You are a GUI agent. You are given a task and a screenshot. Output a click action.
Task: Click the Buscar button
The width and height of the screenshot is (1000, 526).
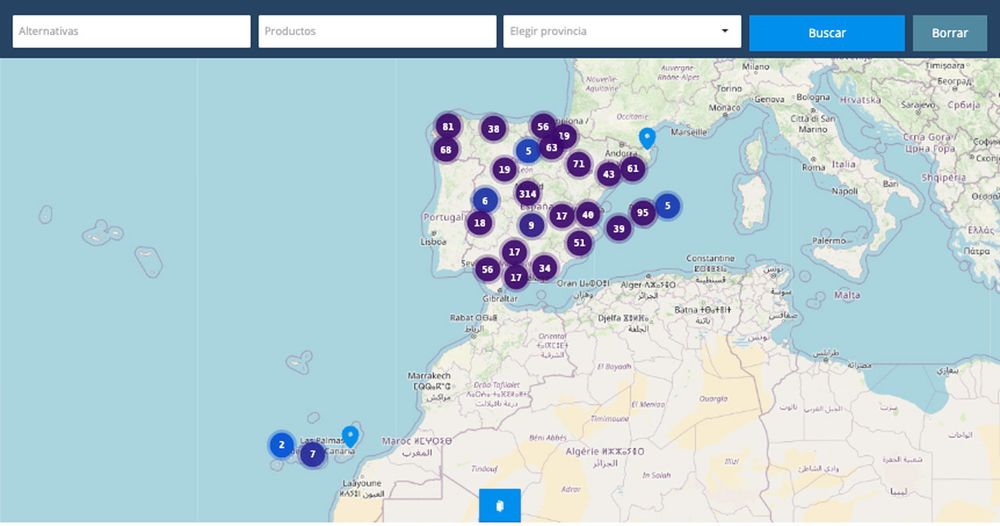(827, 33)
